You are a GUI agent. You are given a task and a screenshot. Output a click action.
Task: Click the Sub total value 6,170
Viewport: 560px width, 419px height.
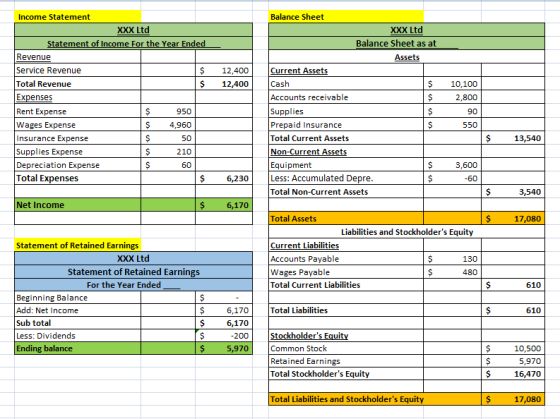coord(224,323)
